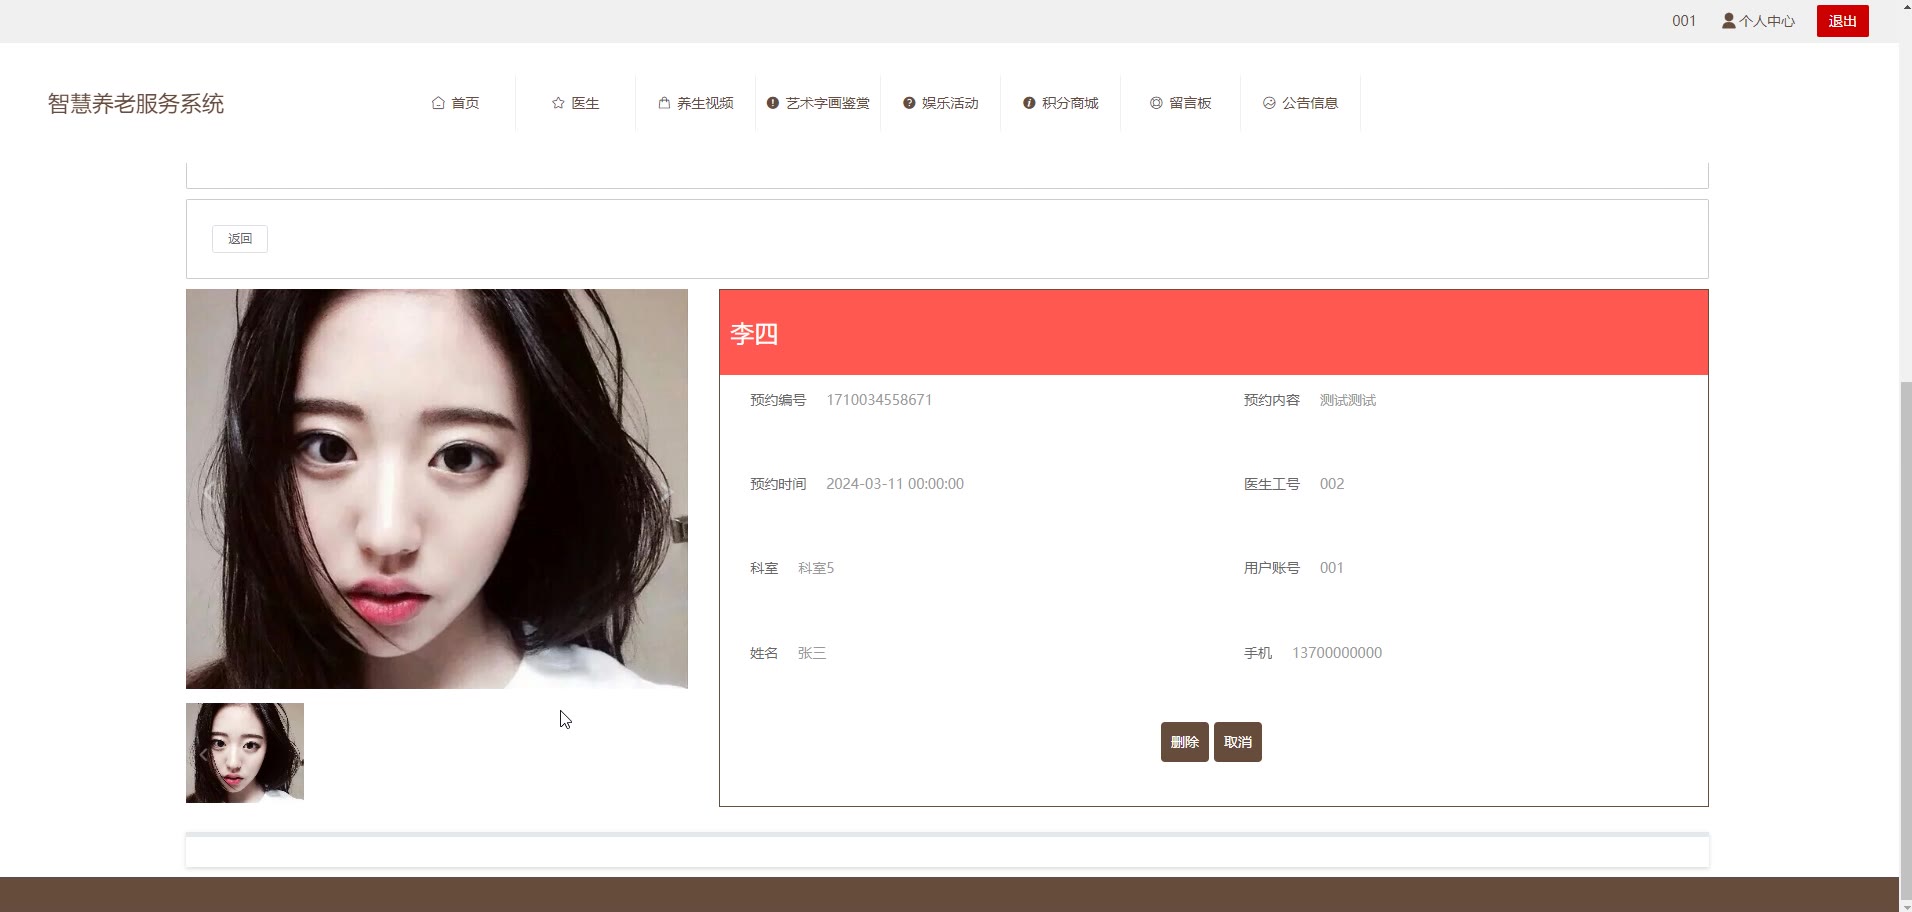Open the 艺术字画鉴赏 menu item
Image resolution: width=1912 pixels, height=912 pixels.
pos(818,103)
